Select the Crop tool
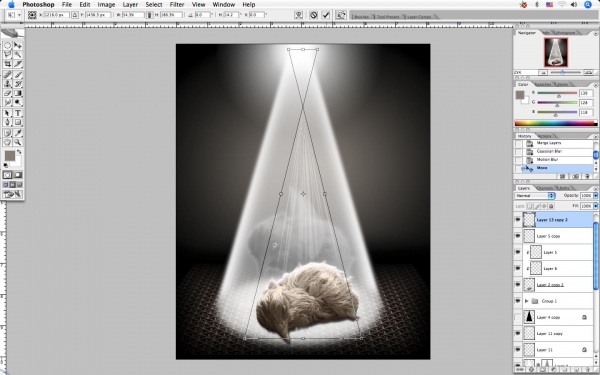Screen dimensions: 600x375 pyautogui.click(x=7, y=64)
